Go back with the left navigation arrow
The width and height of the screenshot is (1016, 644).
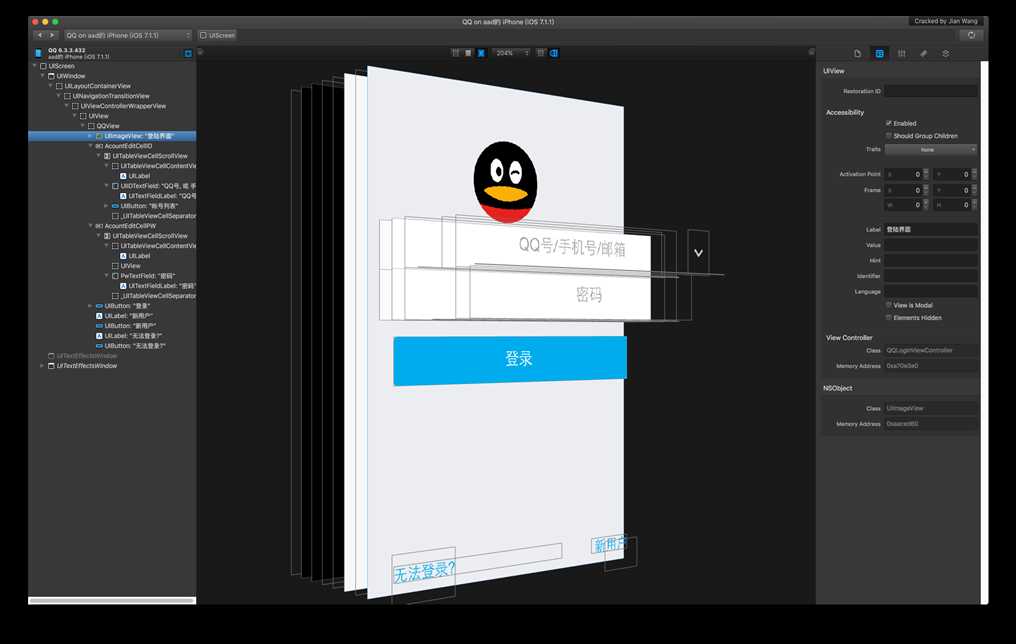pos(40,35)
